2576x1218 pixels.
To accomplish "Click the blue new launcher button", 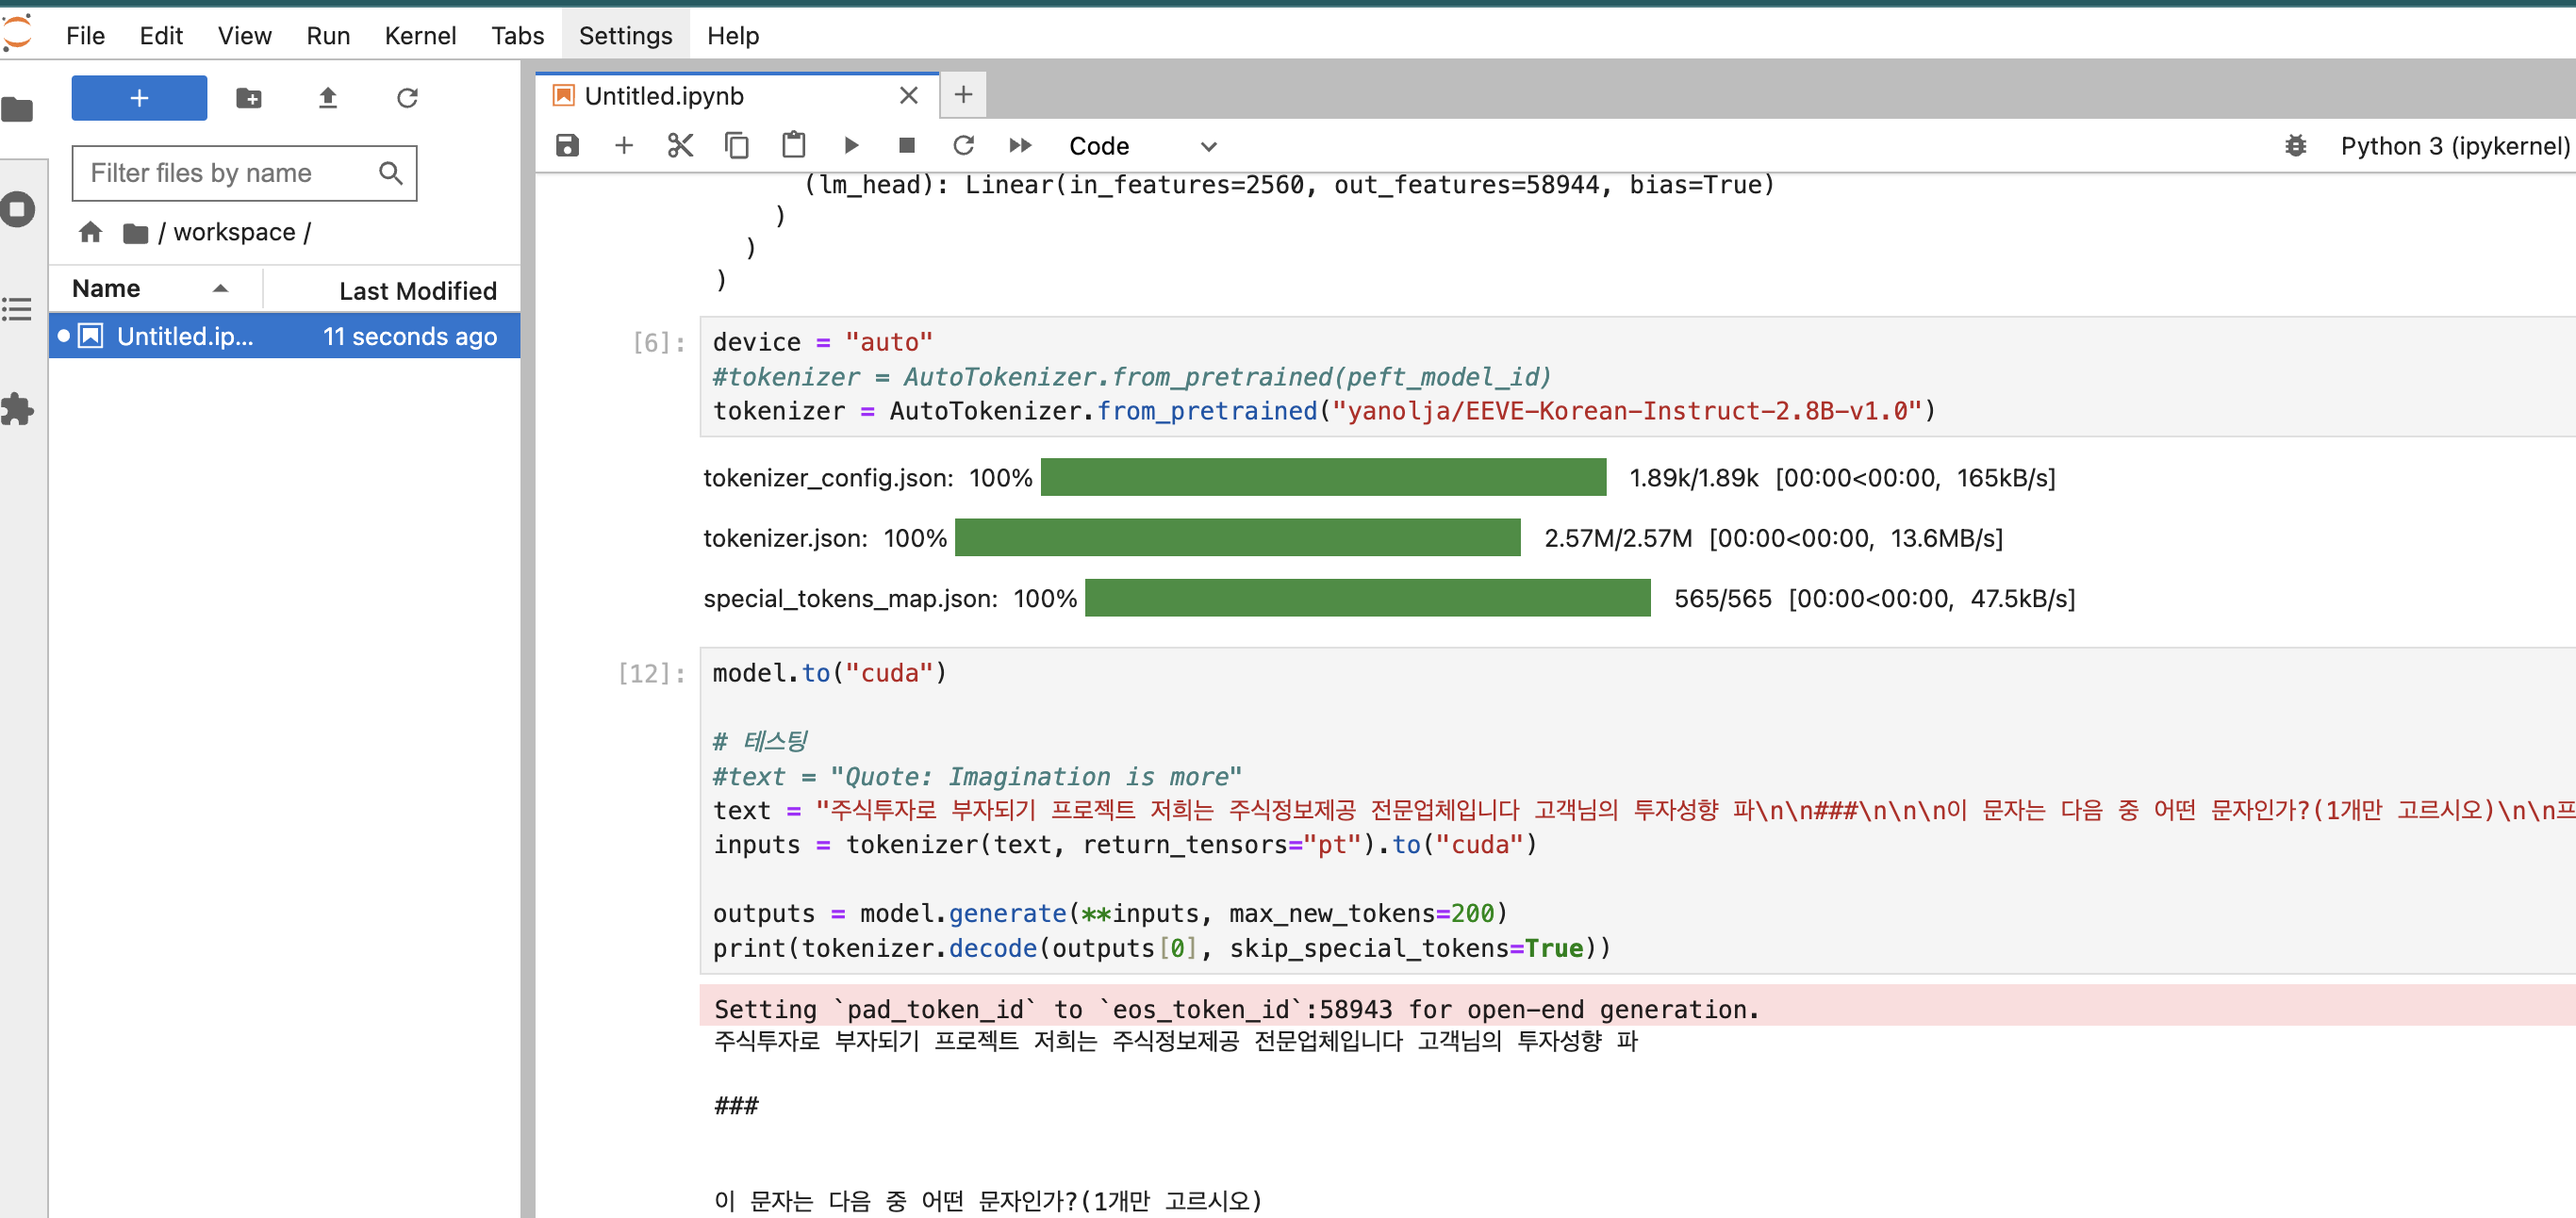I will point(139,98).
